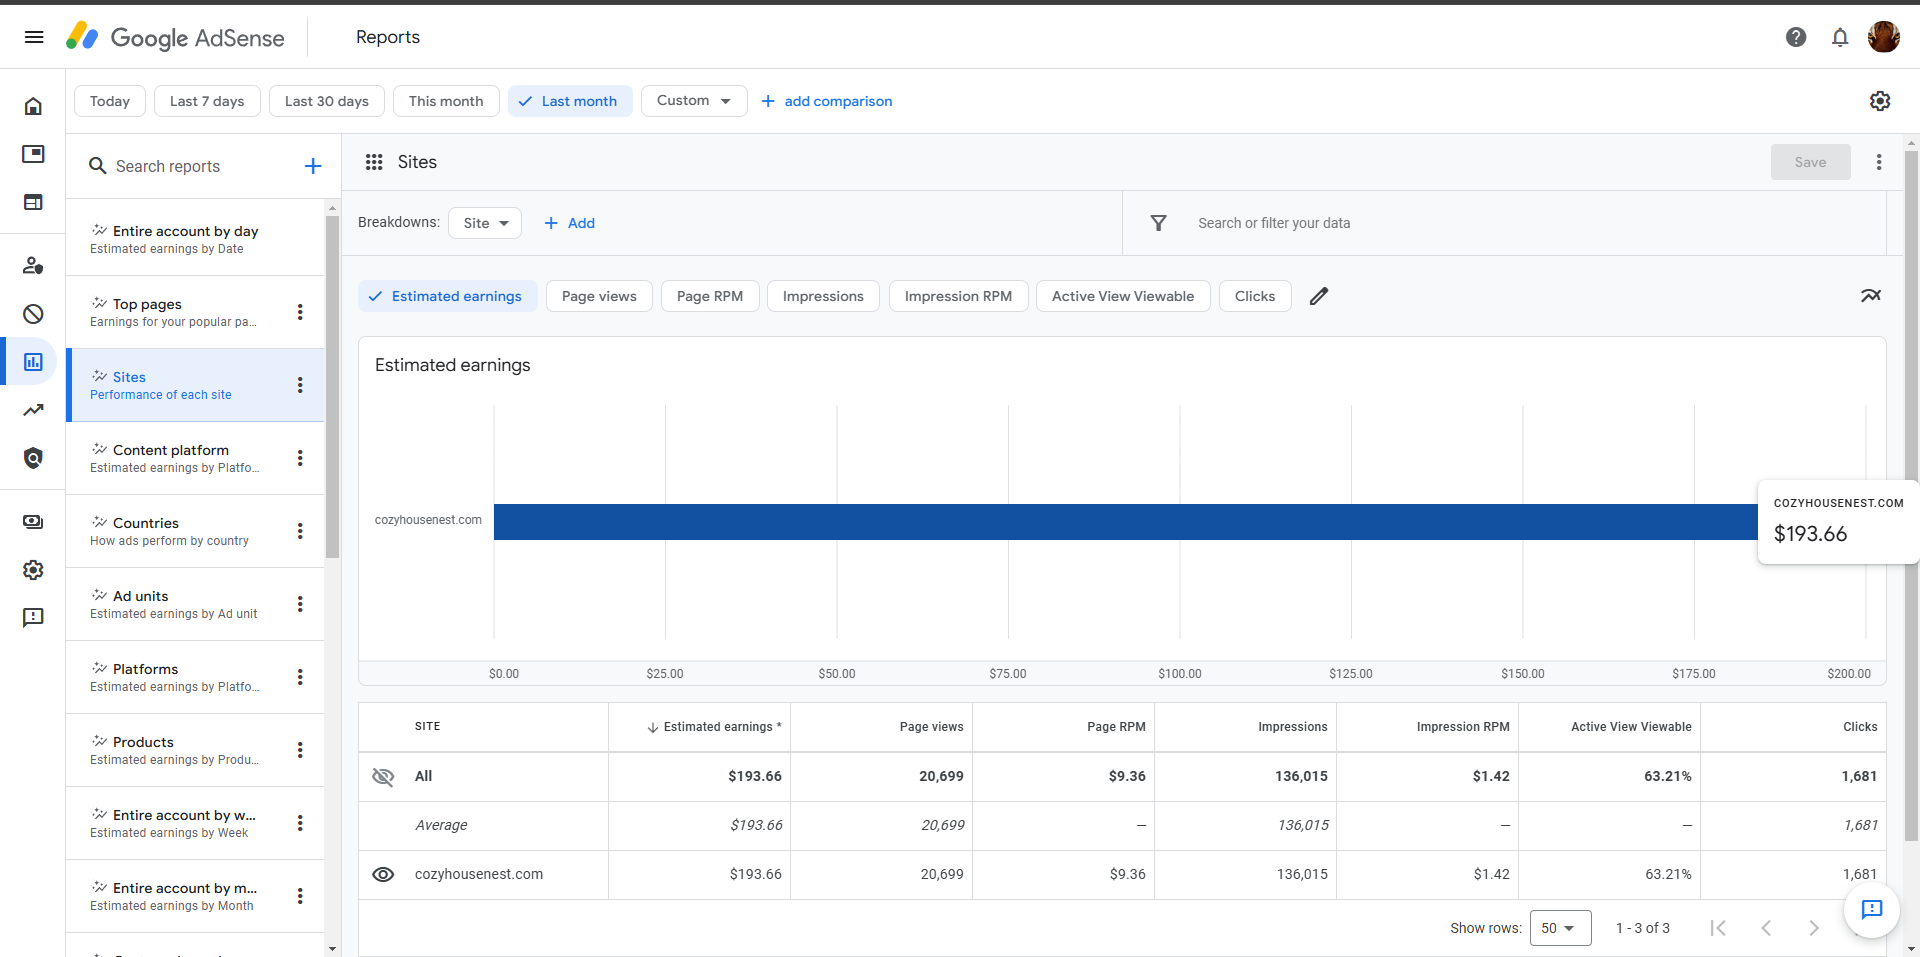1920x957 pixels.
Task: Open Show rows 50 dropdown
Action: click(x=1560, y=928)
